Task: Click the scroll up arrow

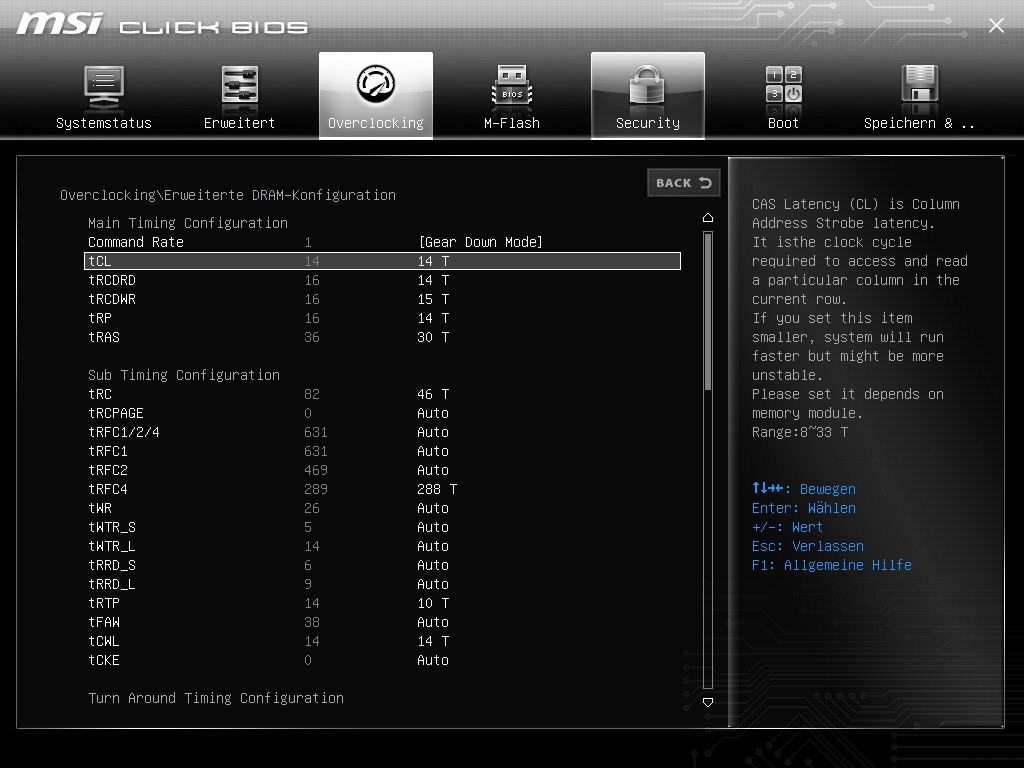Action: coord(708,217)
